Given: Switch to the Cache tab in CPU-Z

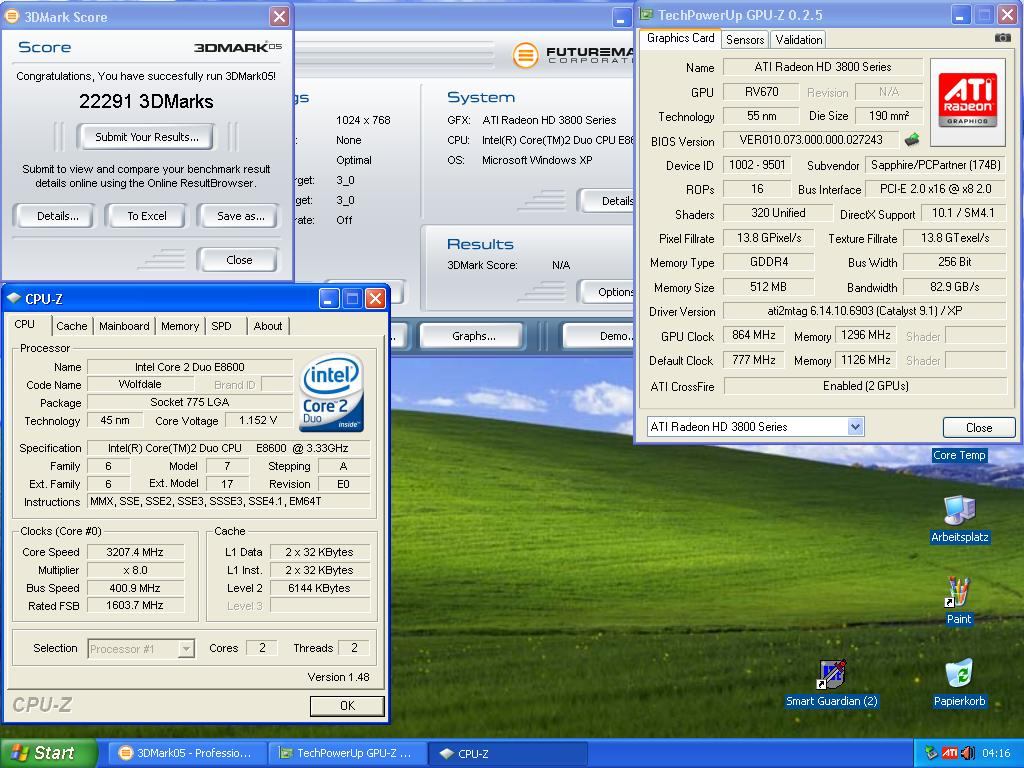Looking at the screenshot, I should coord(71,326).
